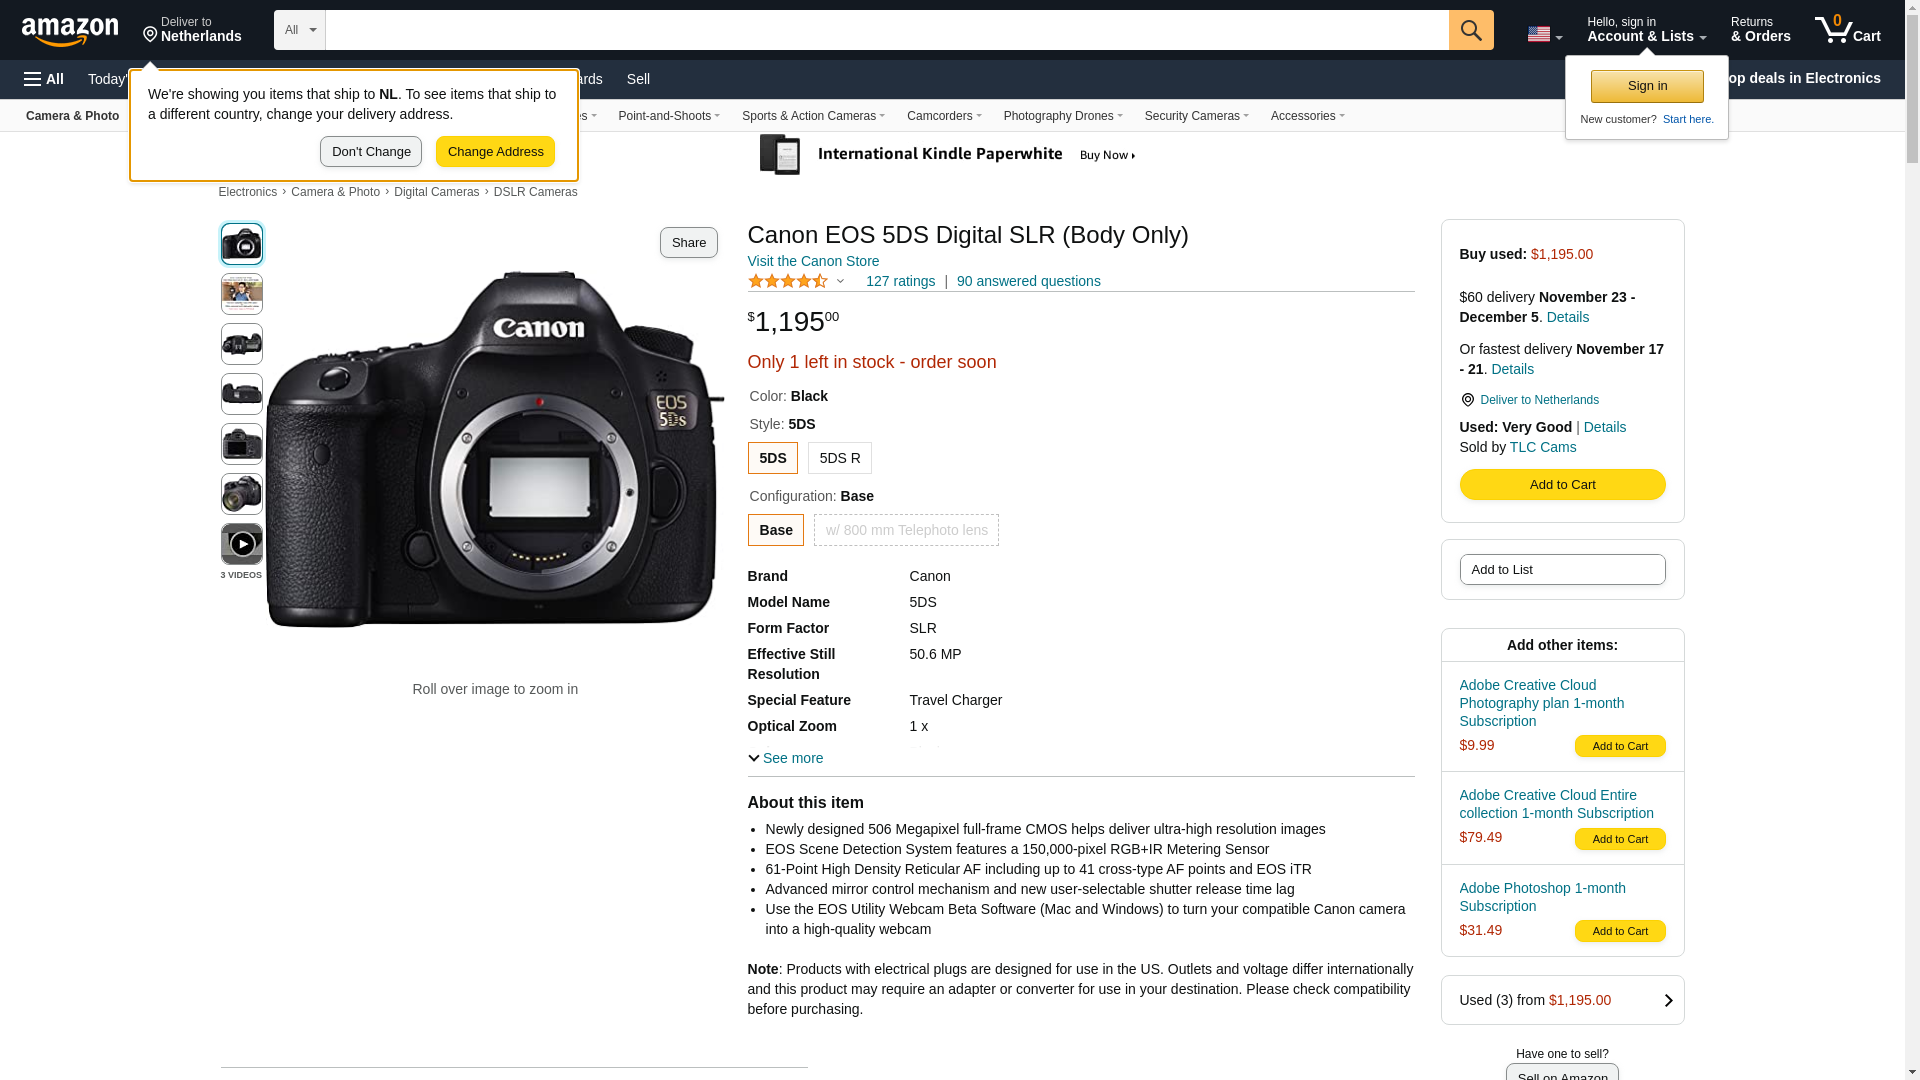Image resolution: width=1920 pixels, height=1080 pixels.
Task: Open the Add to List dropdown
Action: point(1562,570)
